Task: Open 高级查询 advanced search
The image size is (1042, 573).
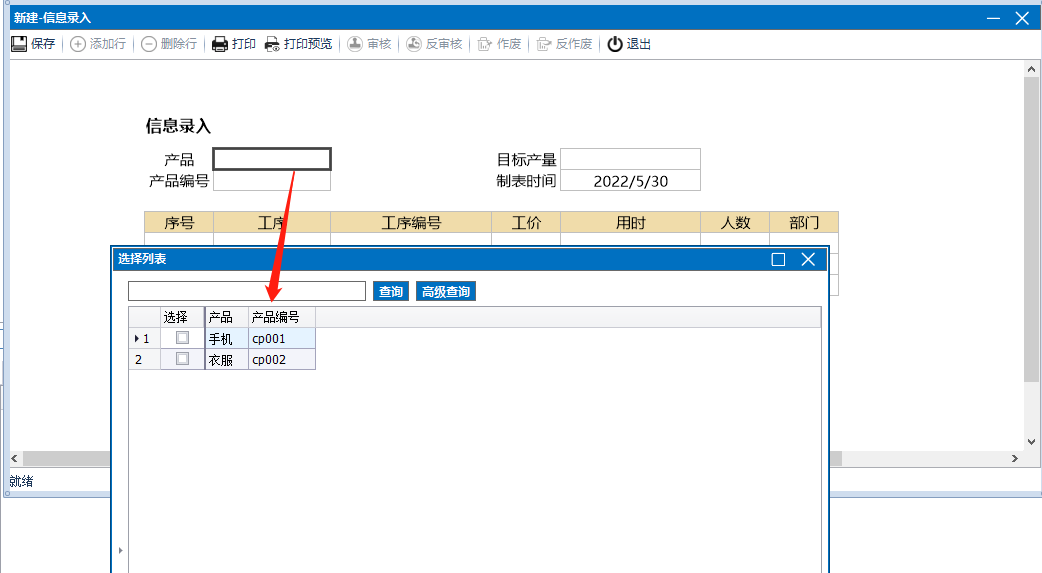Action: point(446,291)
